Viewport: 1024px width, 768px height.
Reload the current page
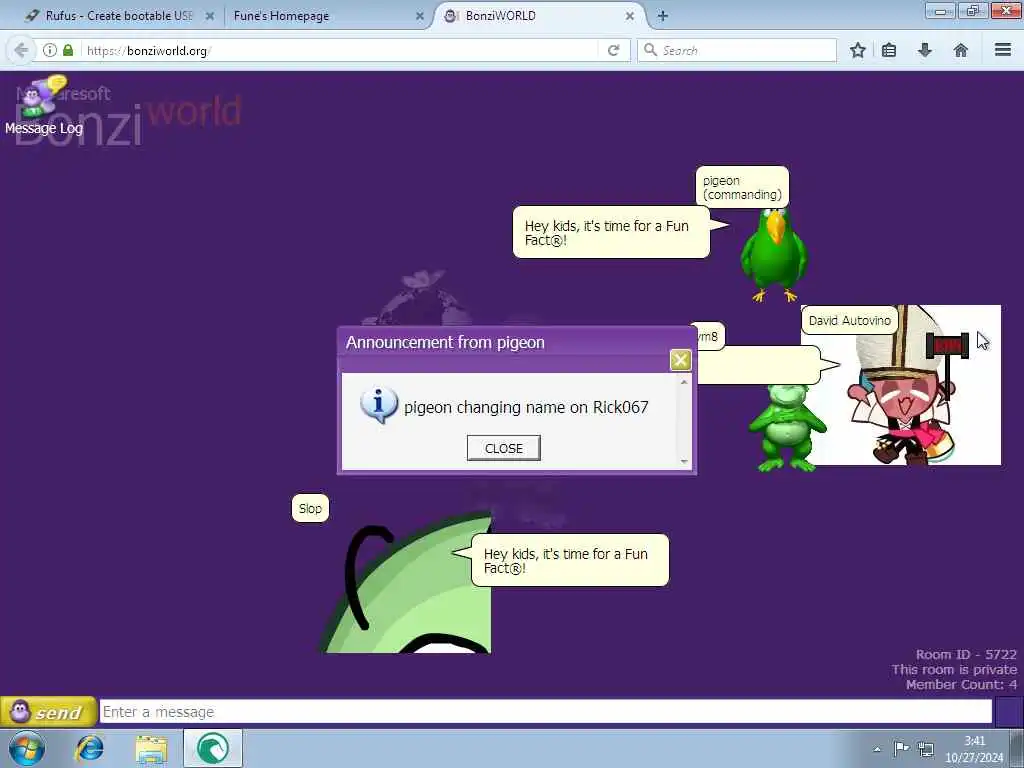[613, 50]
